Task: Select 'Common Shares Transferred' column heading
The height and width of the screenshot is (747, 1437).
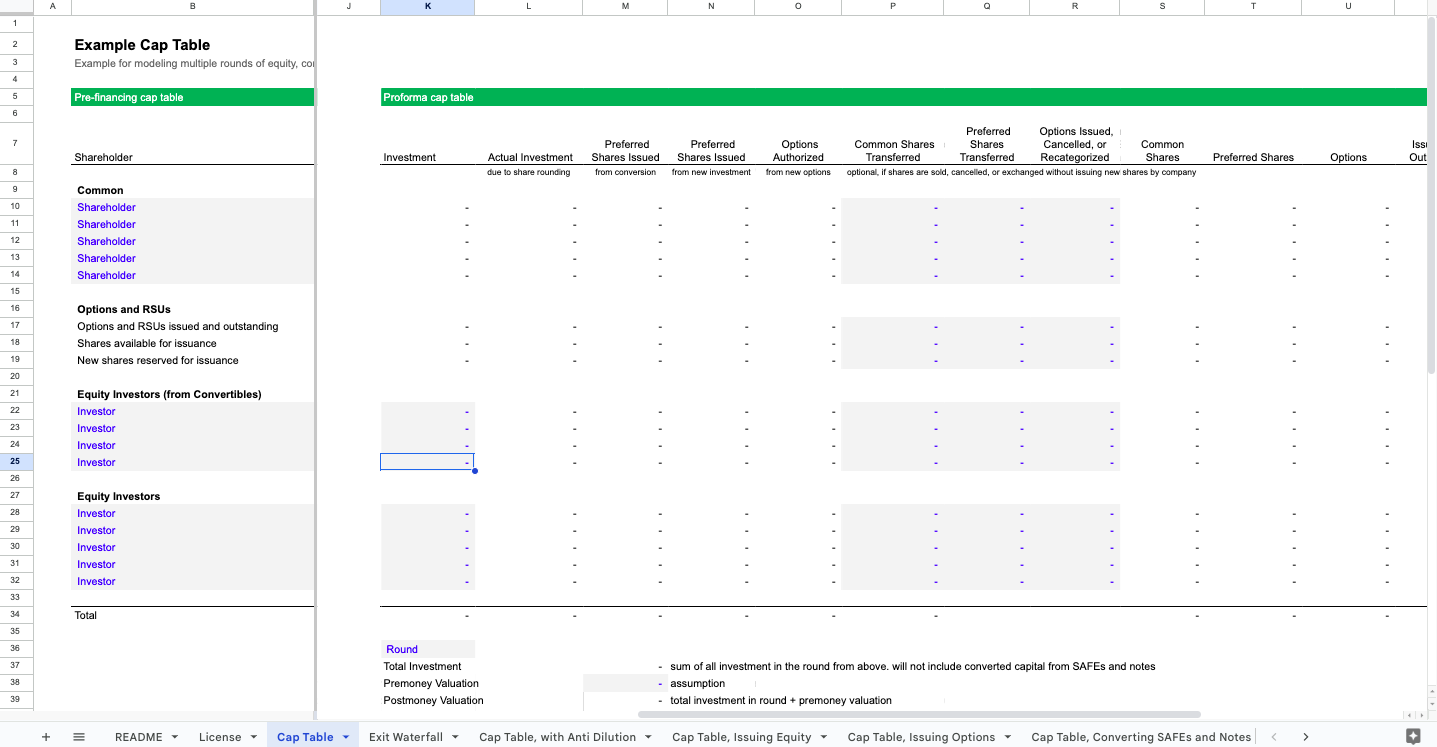Action: (893, 150)
